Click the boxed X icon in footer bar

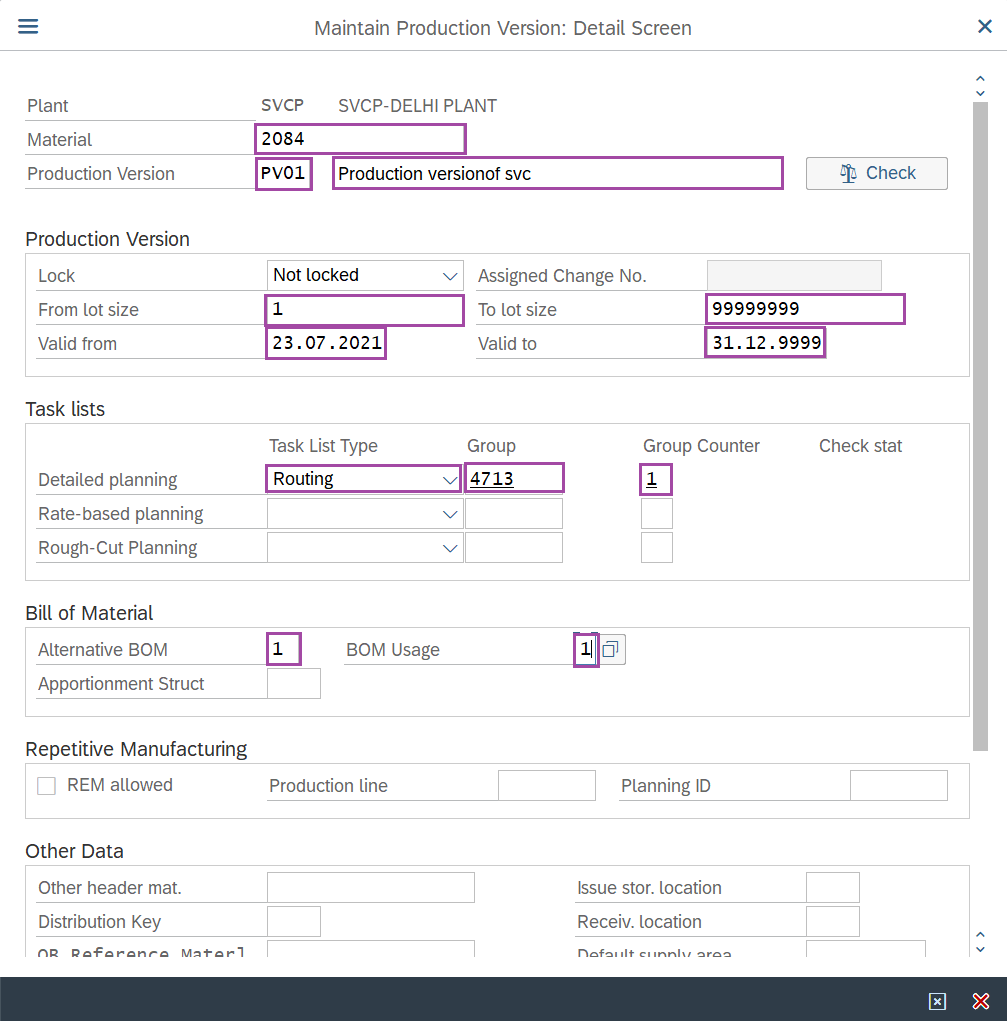937,1001
